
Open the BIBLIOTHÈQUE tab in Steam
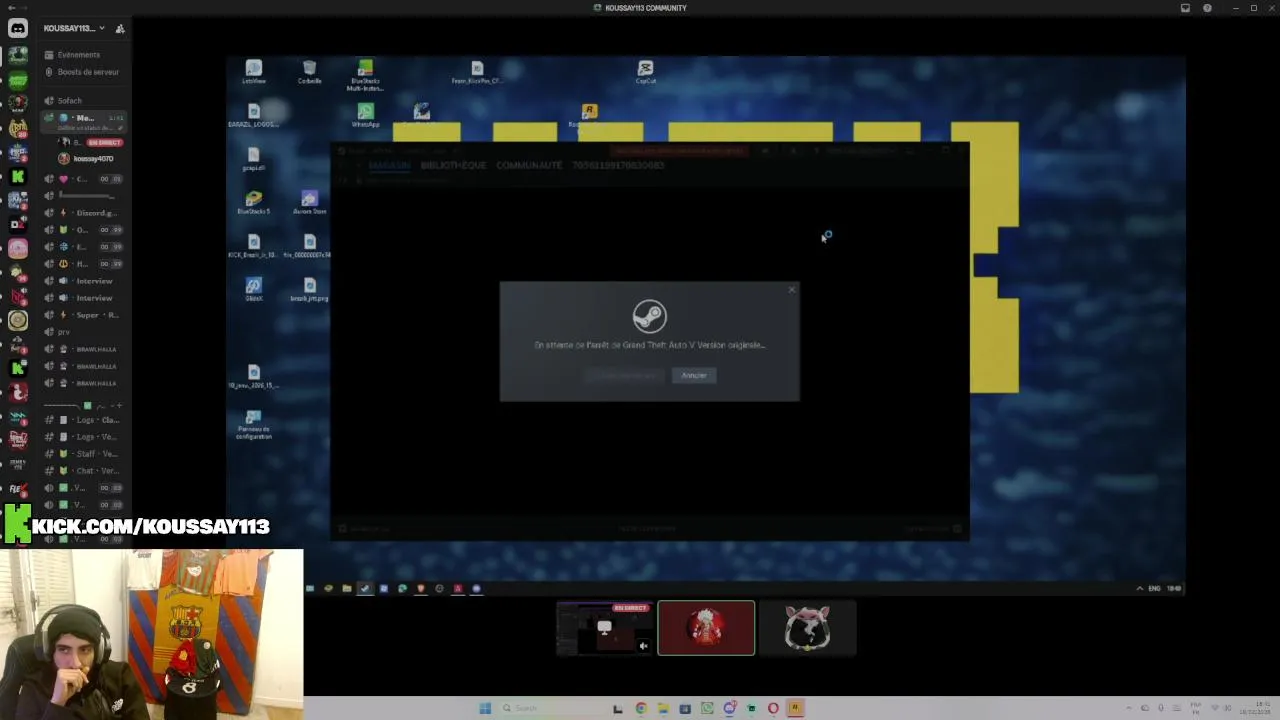click(453, 165)
